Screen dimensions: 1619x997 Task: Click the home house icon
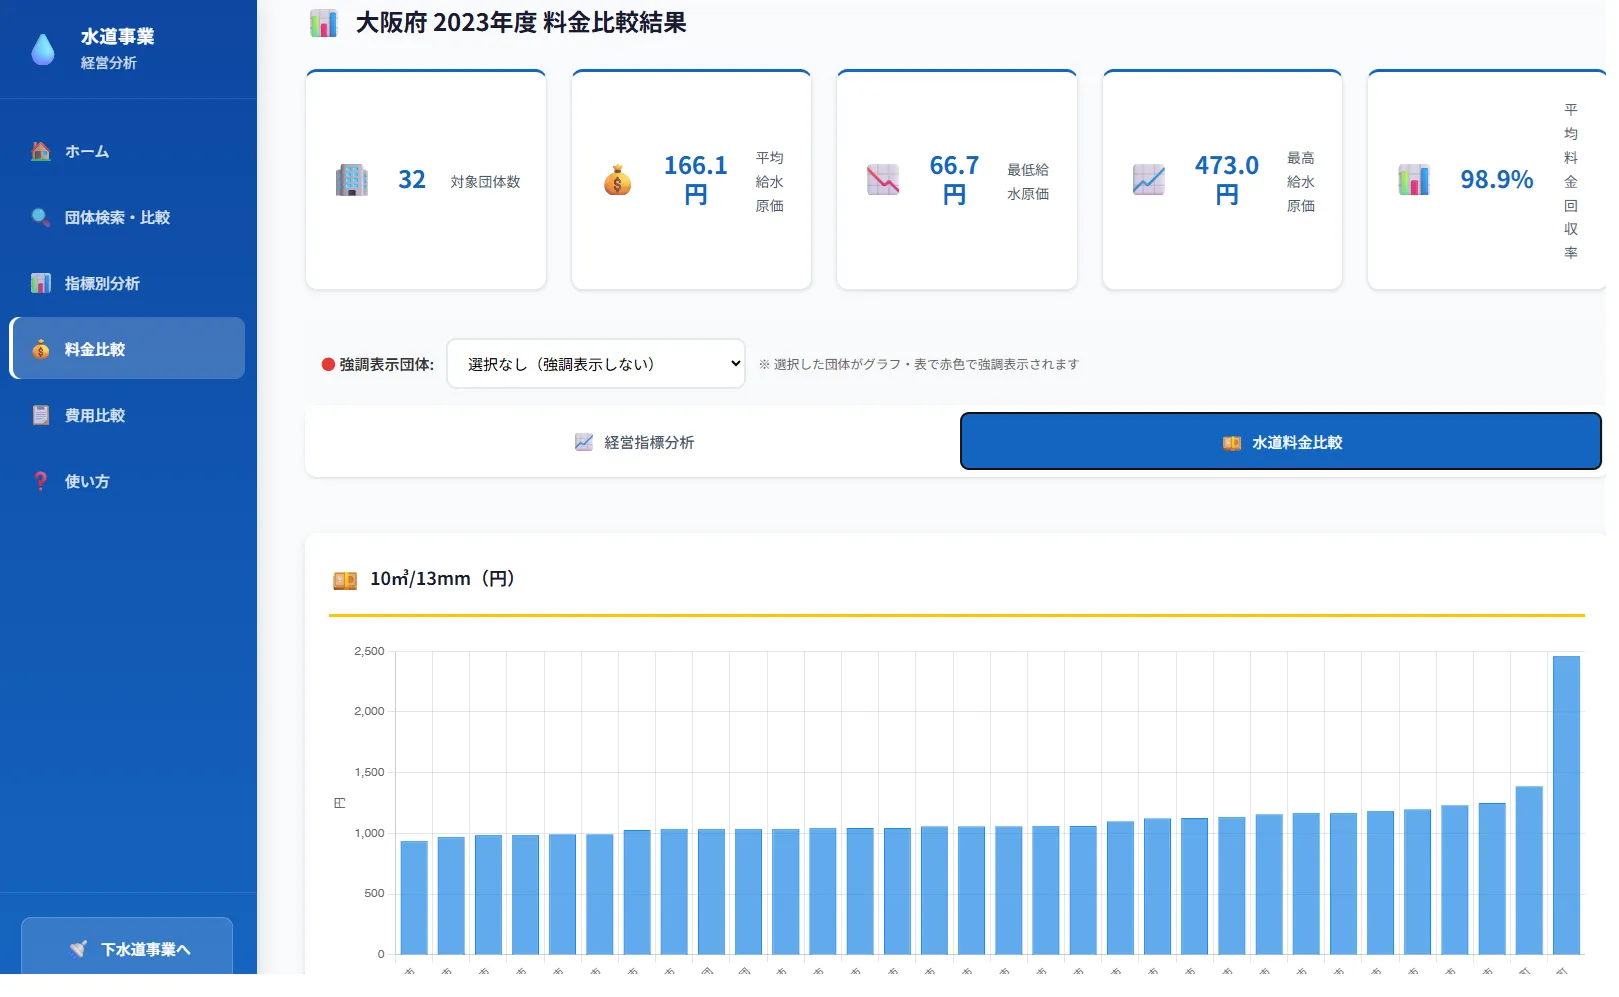pos(41,151)
